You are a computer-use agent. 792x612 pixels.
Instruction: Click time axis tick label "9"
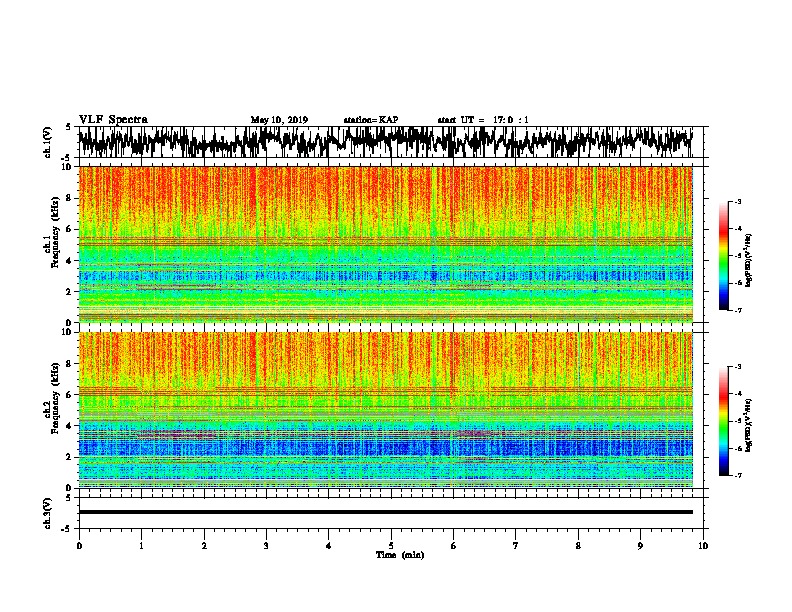(640, 546)
